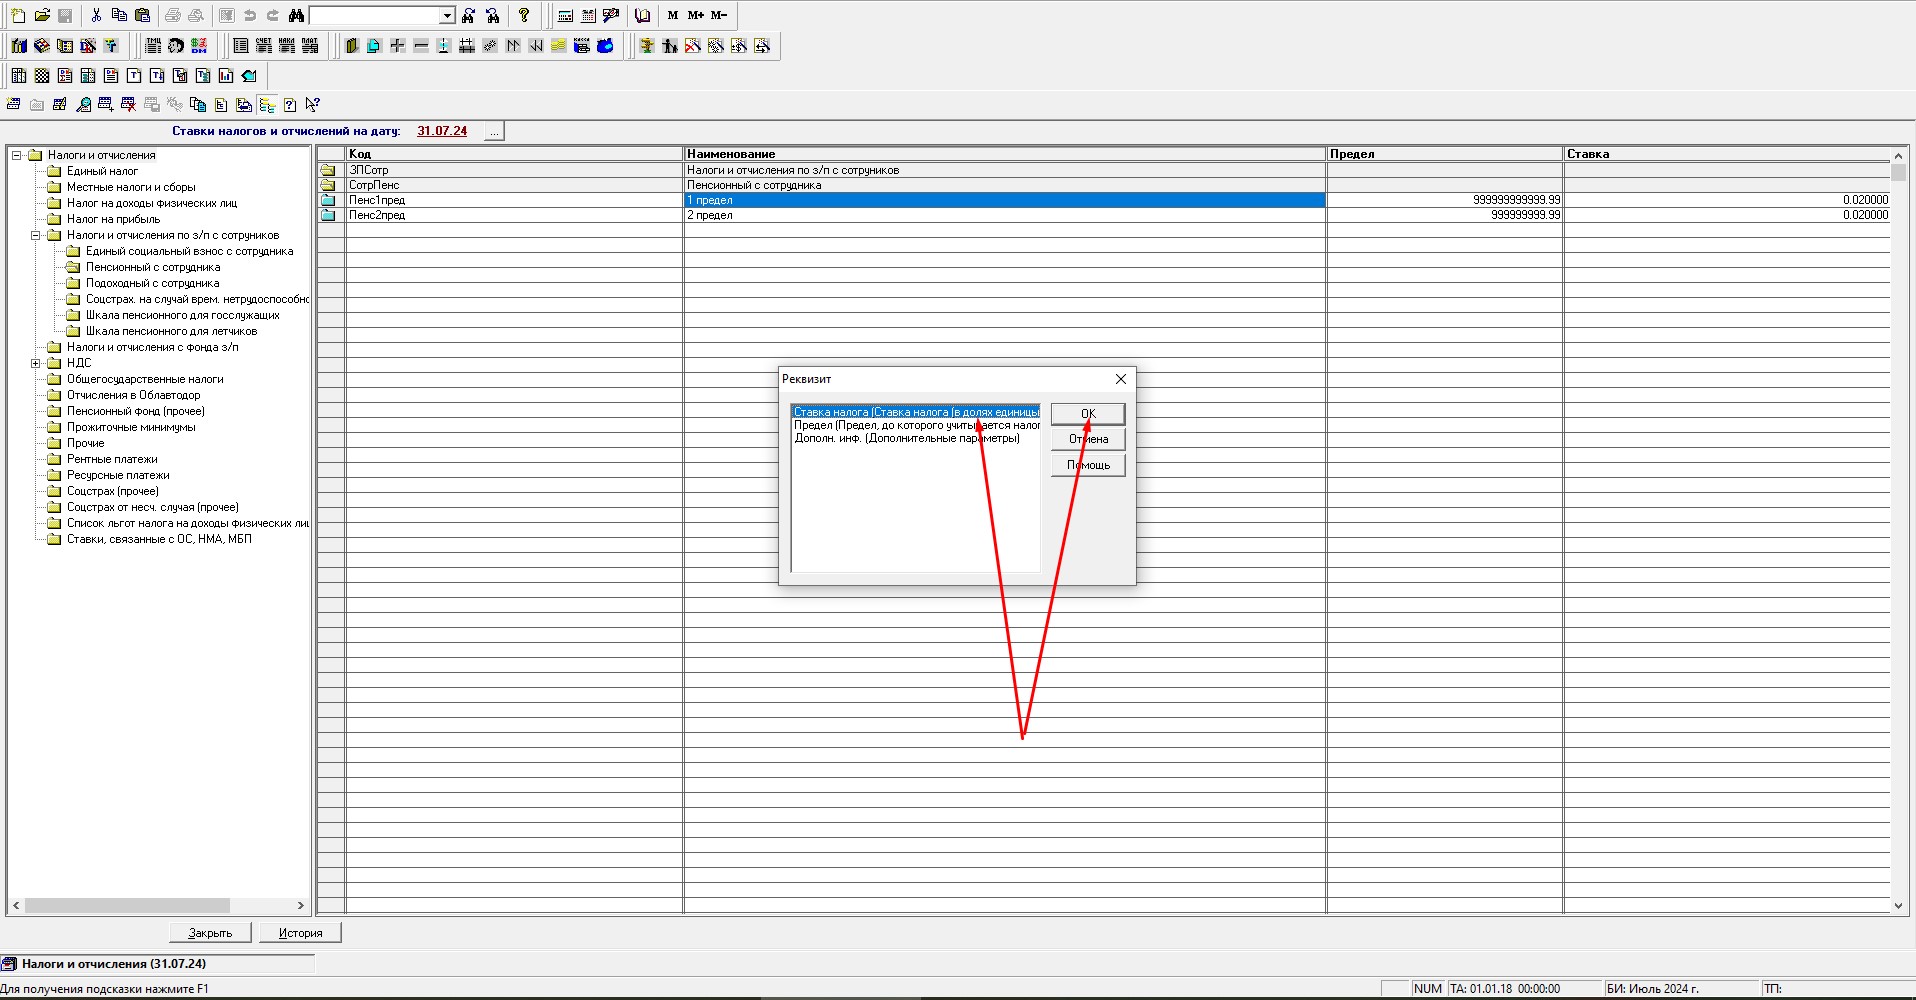
Task: Click the checkerboard icon in third toolbar
Action: tap(42, 75)
